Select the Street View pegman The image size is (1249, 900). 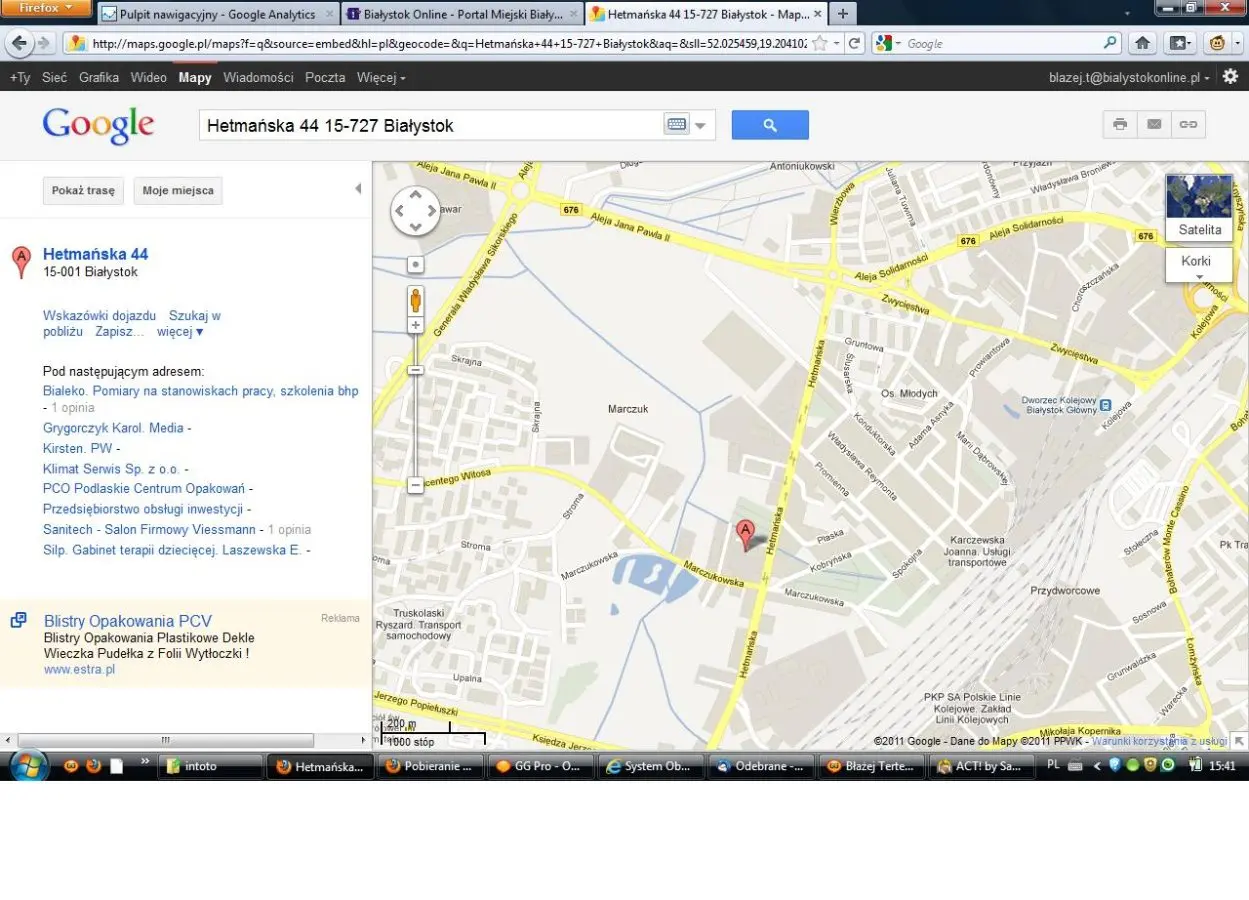coord(415,300)
